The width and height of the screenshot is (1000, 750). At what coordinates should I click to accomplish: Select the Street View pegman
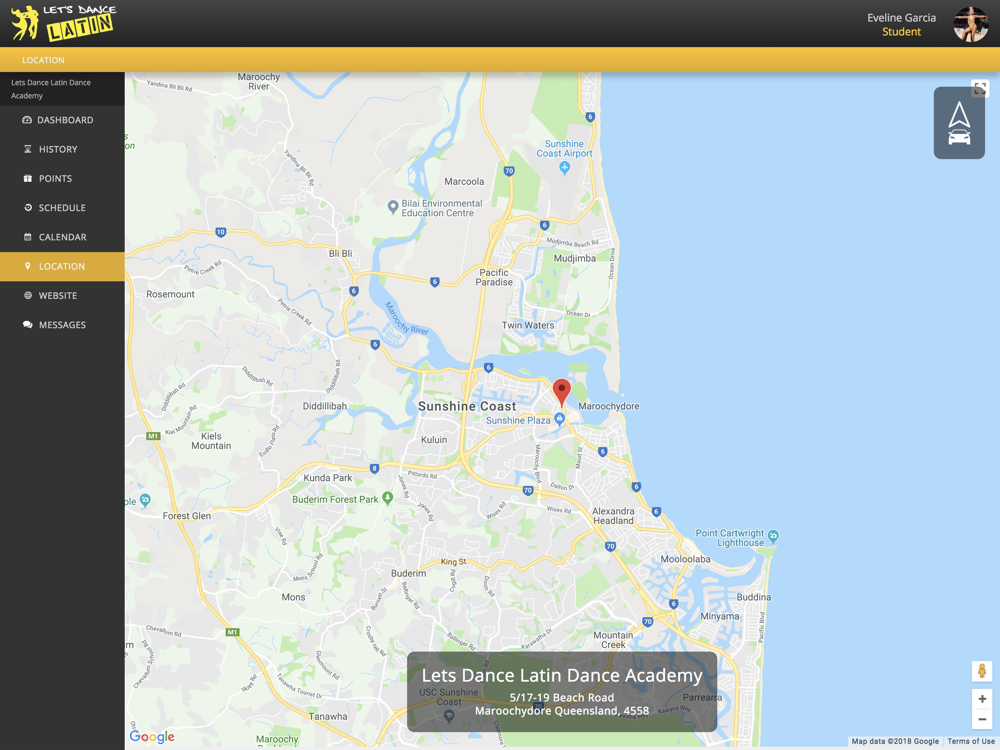point(982,671)
